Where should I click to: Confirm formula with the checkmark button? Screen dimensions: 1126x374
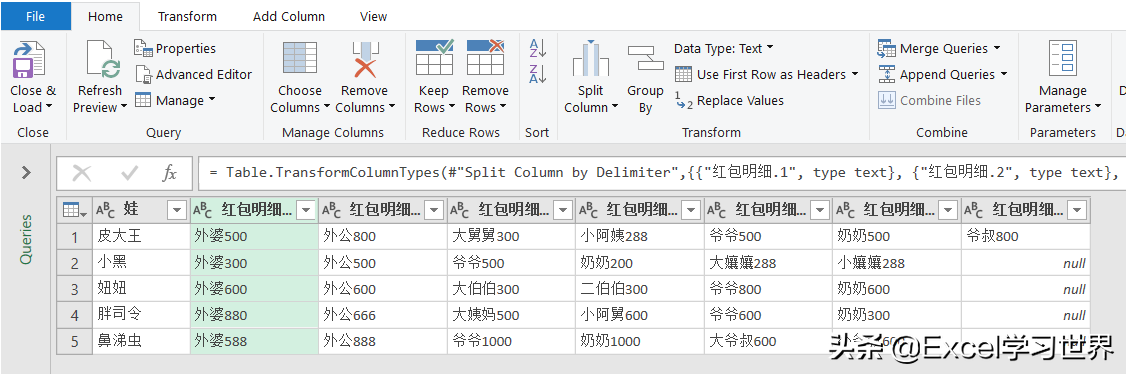(130, 173)
